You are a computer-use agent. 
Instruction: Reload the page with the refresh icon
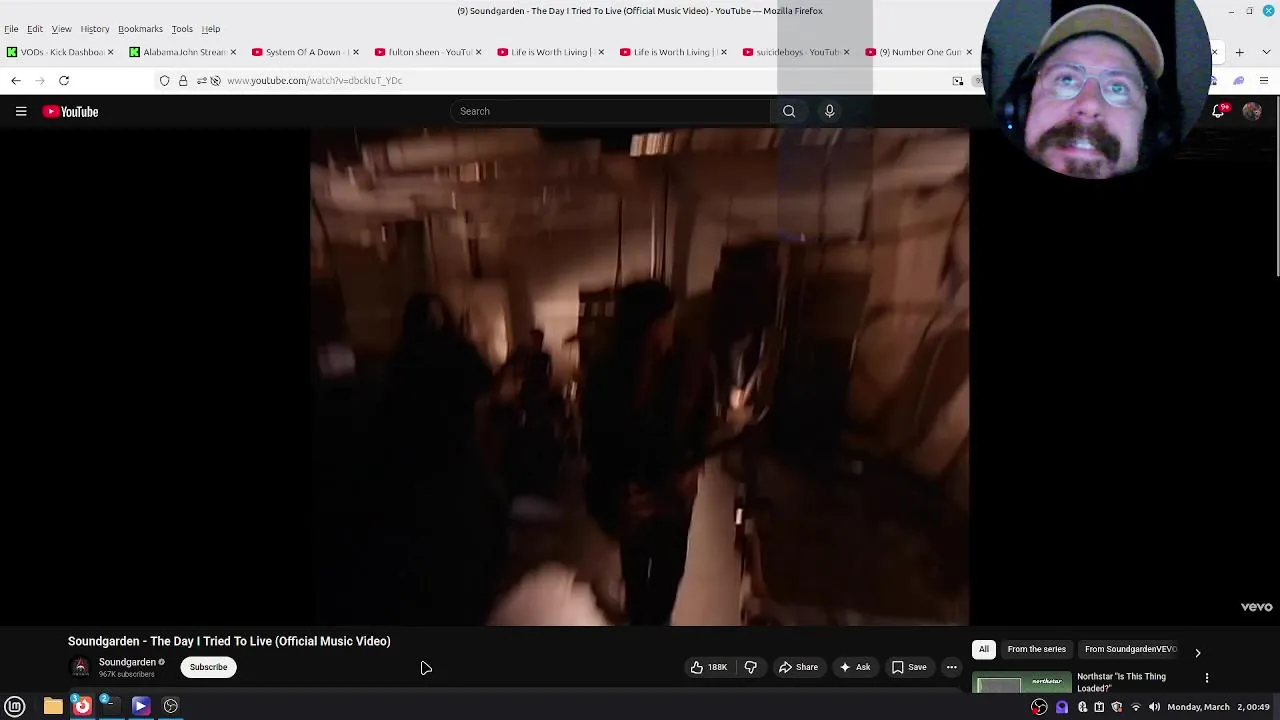(64, 80)
